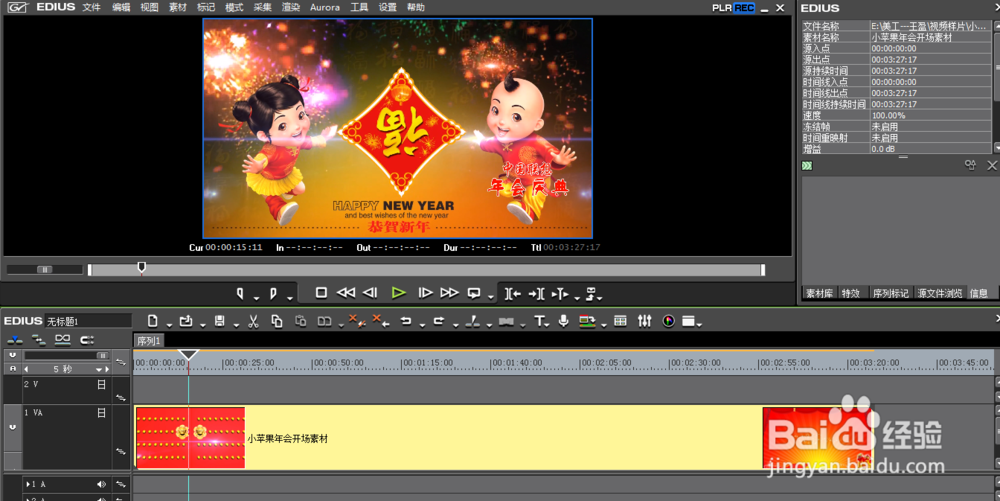Cut selection with the scissors icon
This screenshot has height=501, width=1000.
[x=253, y=321]
